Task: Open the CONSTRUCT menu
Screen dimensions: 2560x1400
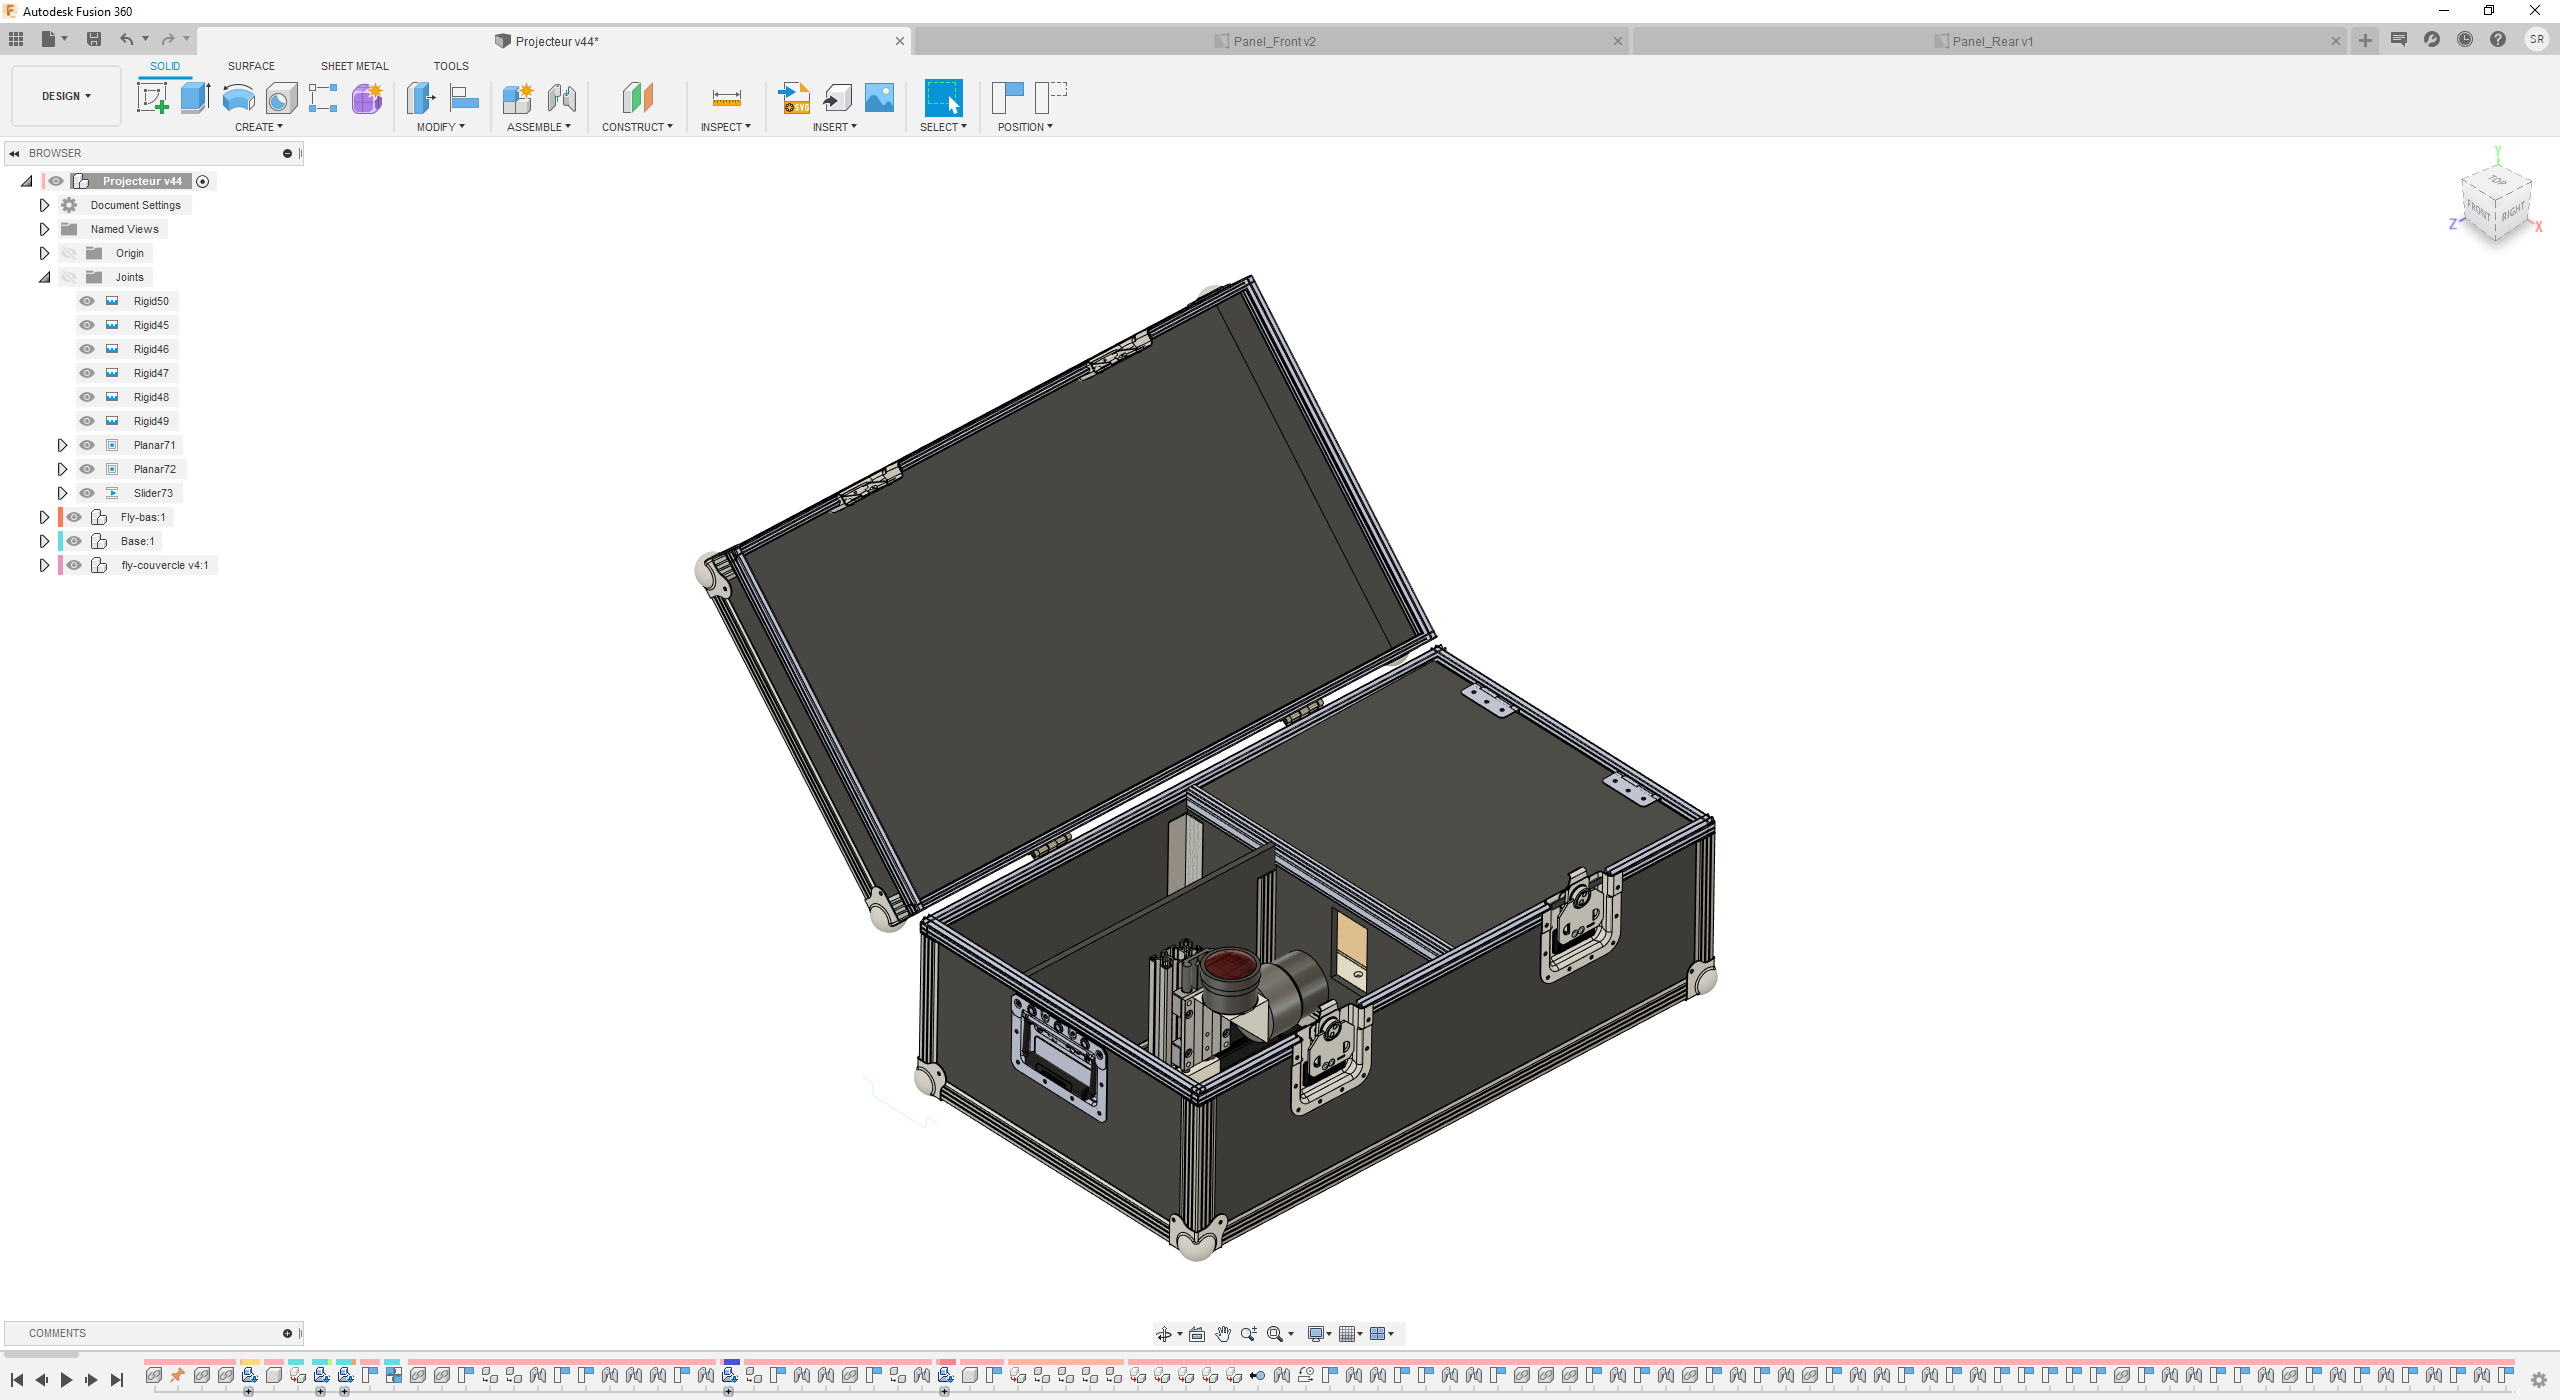Action: click(637, 127)
